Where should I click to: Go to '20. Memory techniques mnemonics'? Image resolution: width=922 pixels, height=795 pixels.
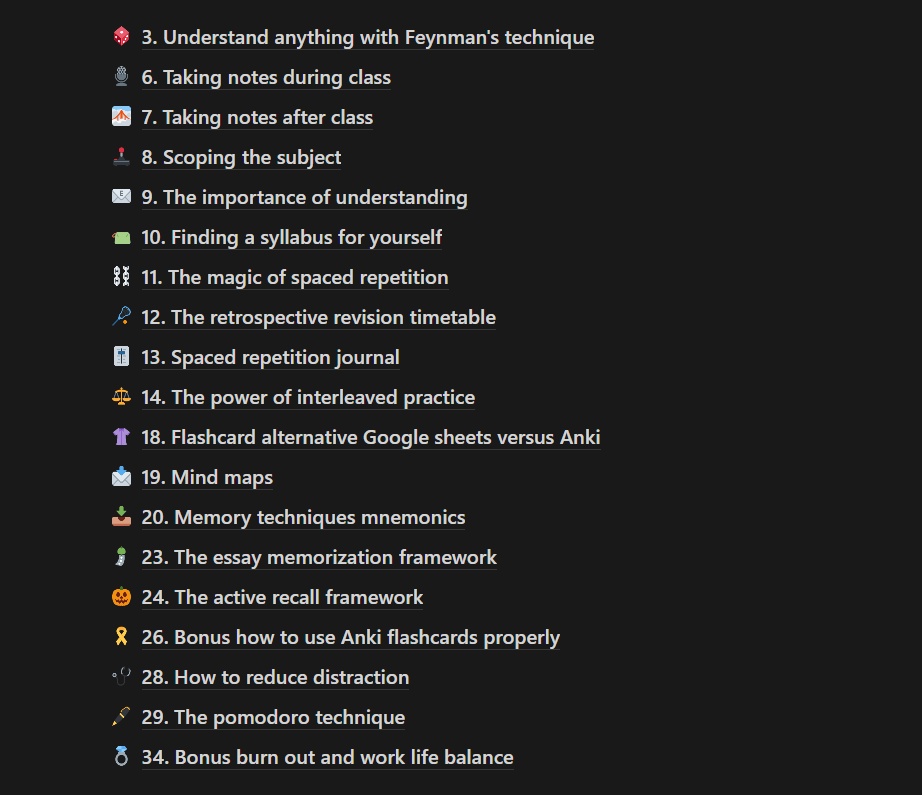[303, 517]
